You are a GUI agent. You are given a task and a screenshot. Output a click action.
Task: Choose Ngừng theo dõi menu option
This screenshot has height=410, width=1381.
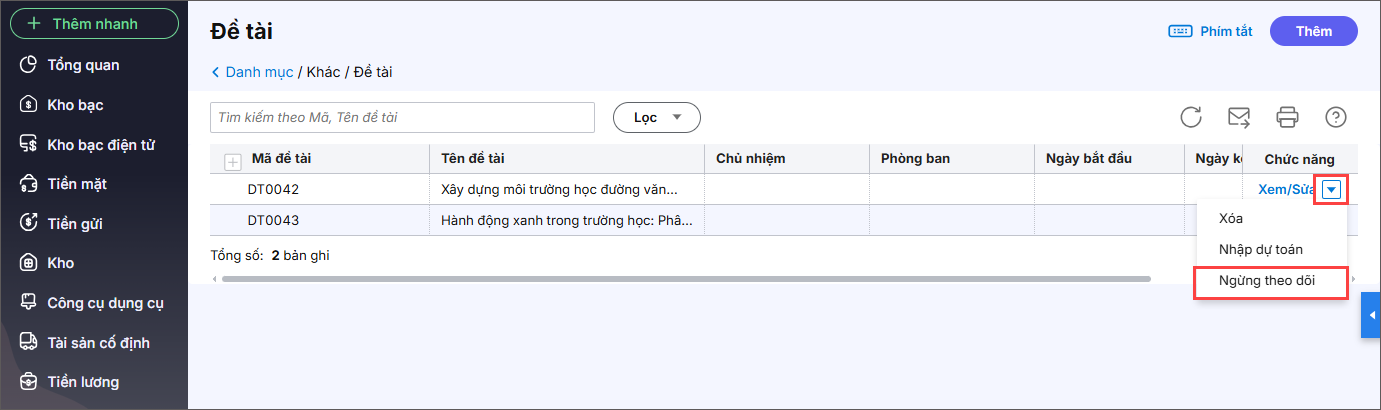(x=1267, y=282)
